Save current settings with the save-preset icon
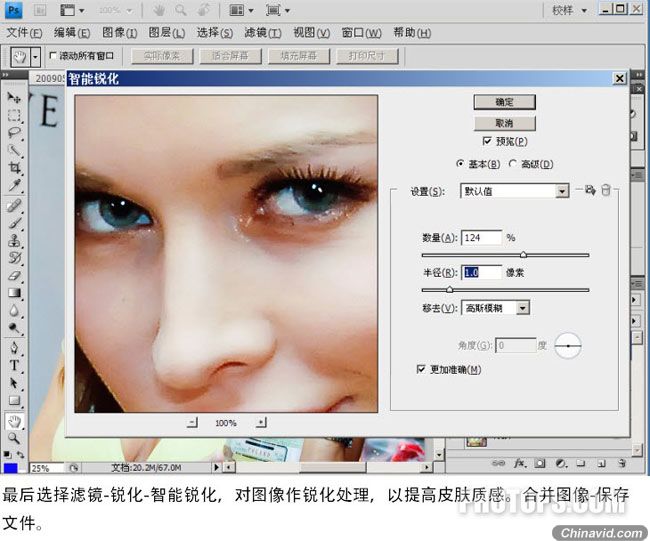This screenshot has width=650, height=541. (590, 190)
